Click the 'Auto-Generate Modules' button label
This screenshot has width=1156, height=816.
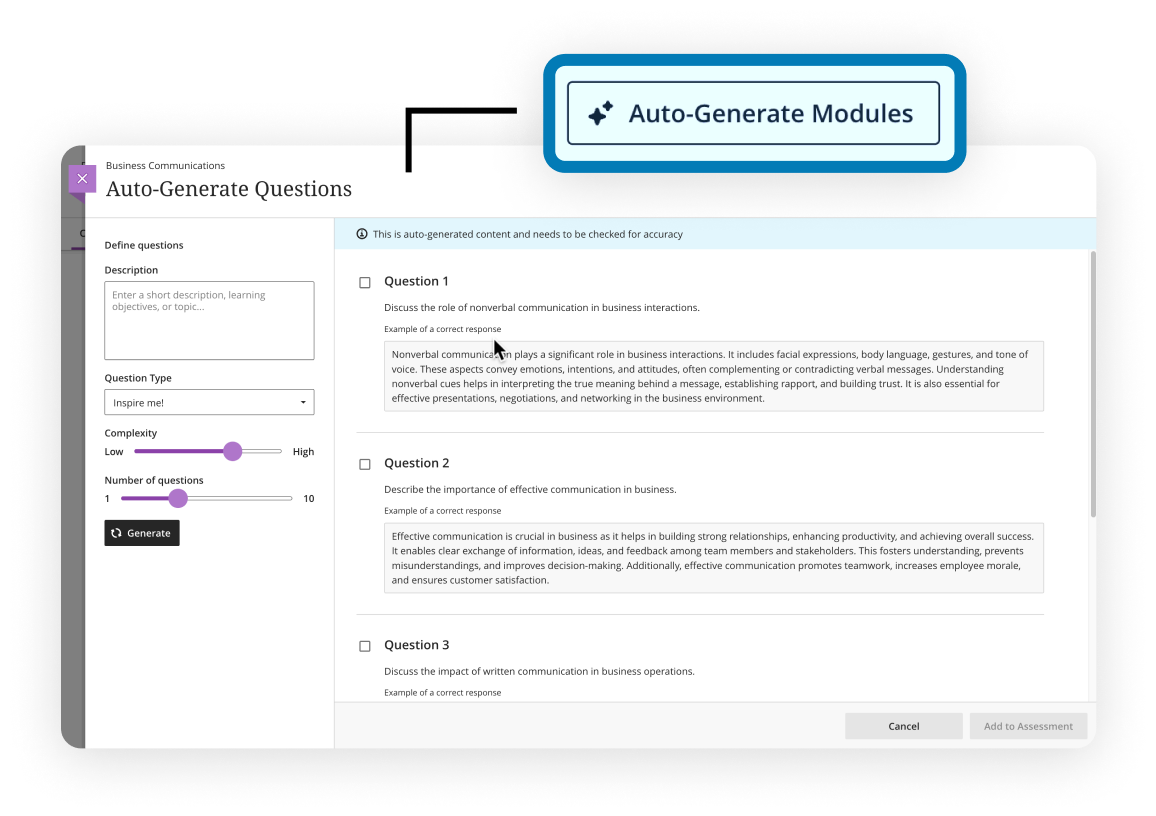point(770,114)
